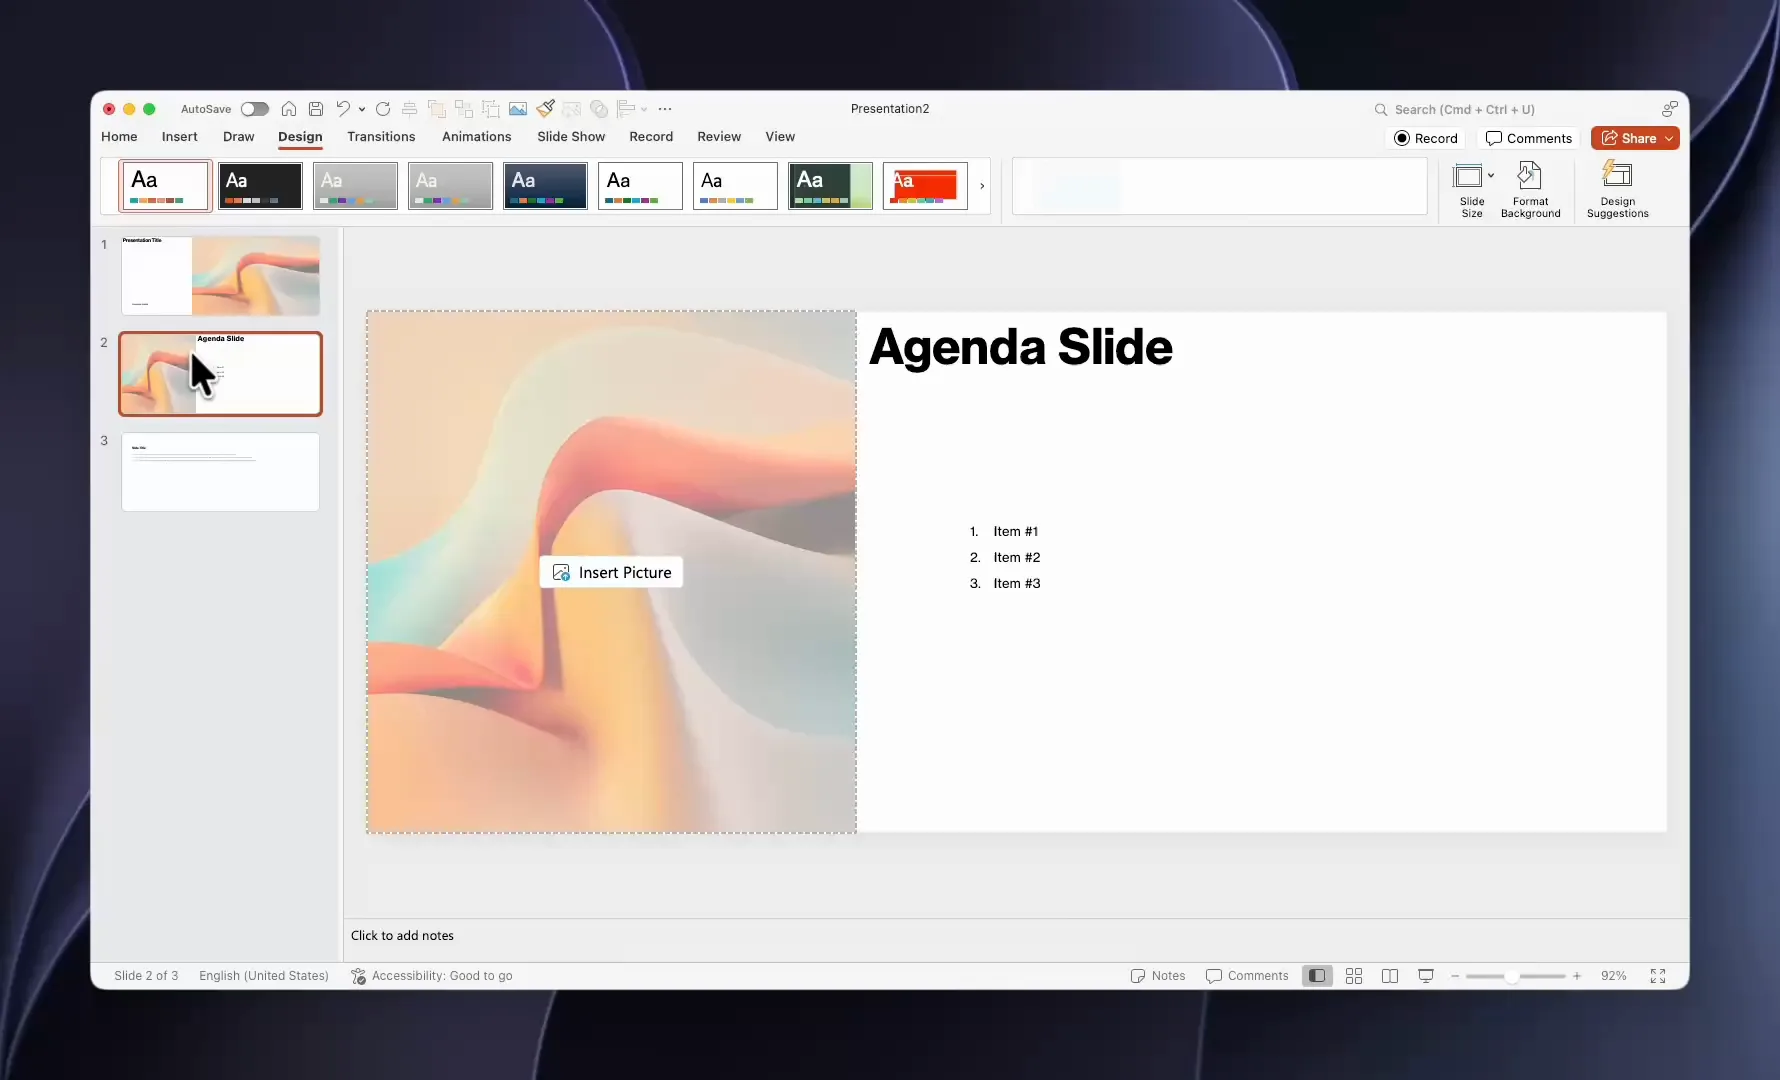Screen dimensions: 1780x1080
Task: Save the presentation with the floppy disk icon
Action: [316, 109]
